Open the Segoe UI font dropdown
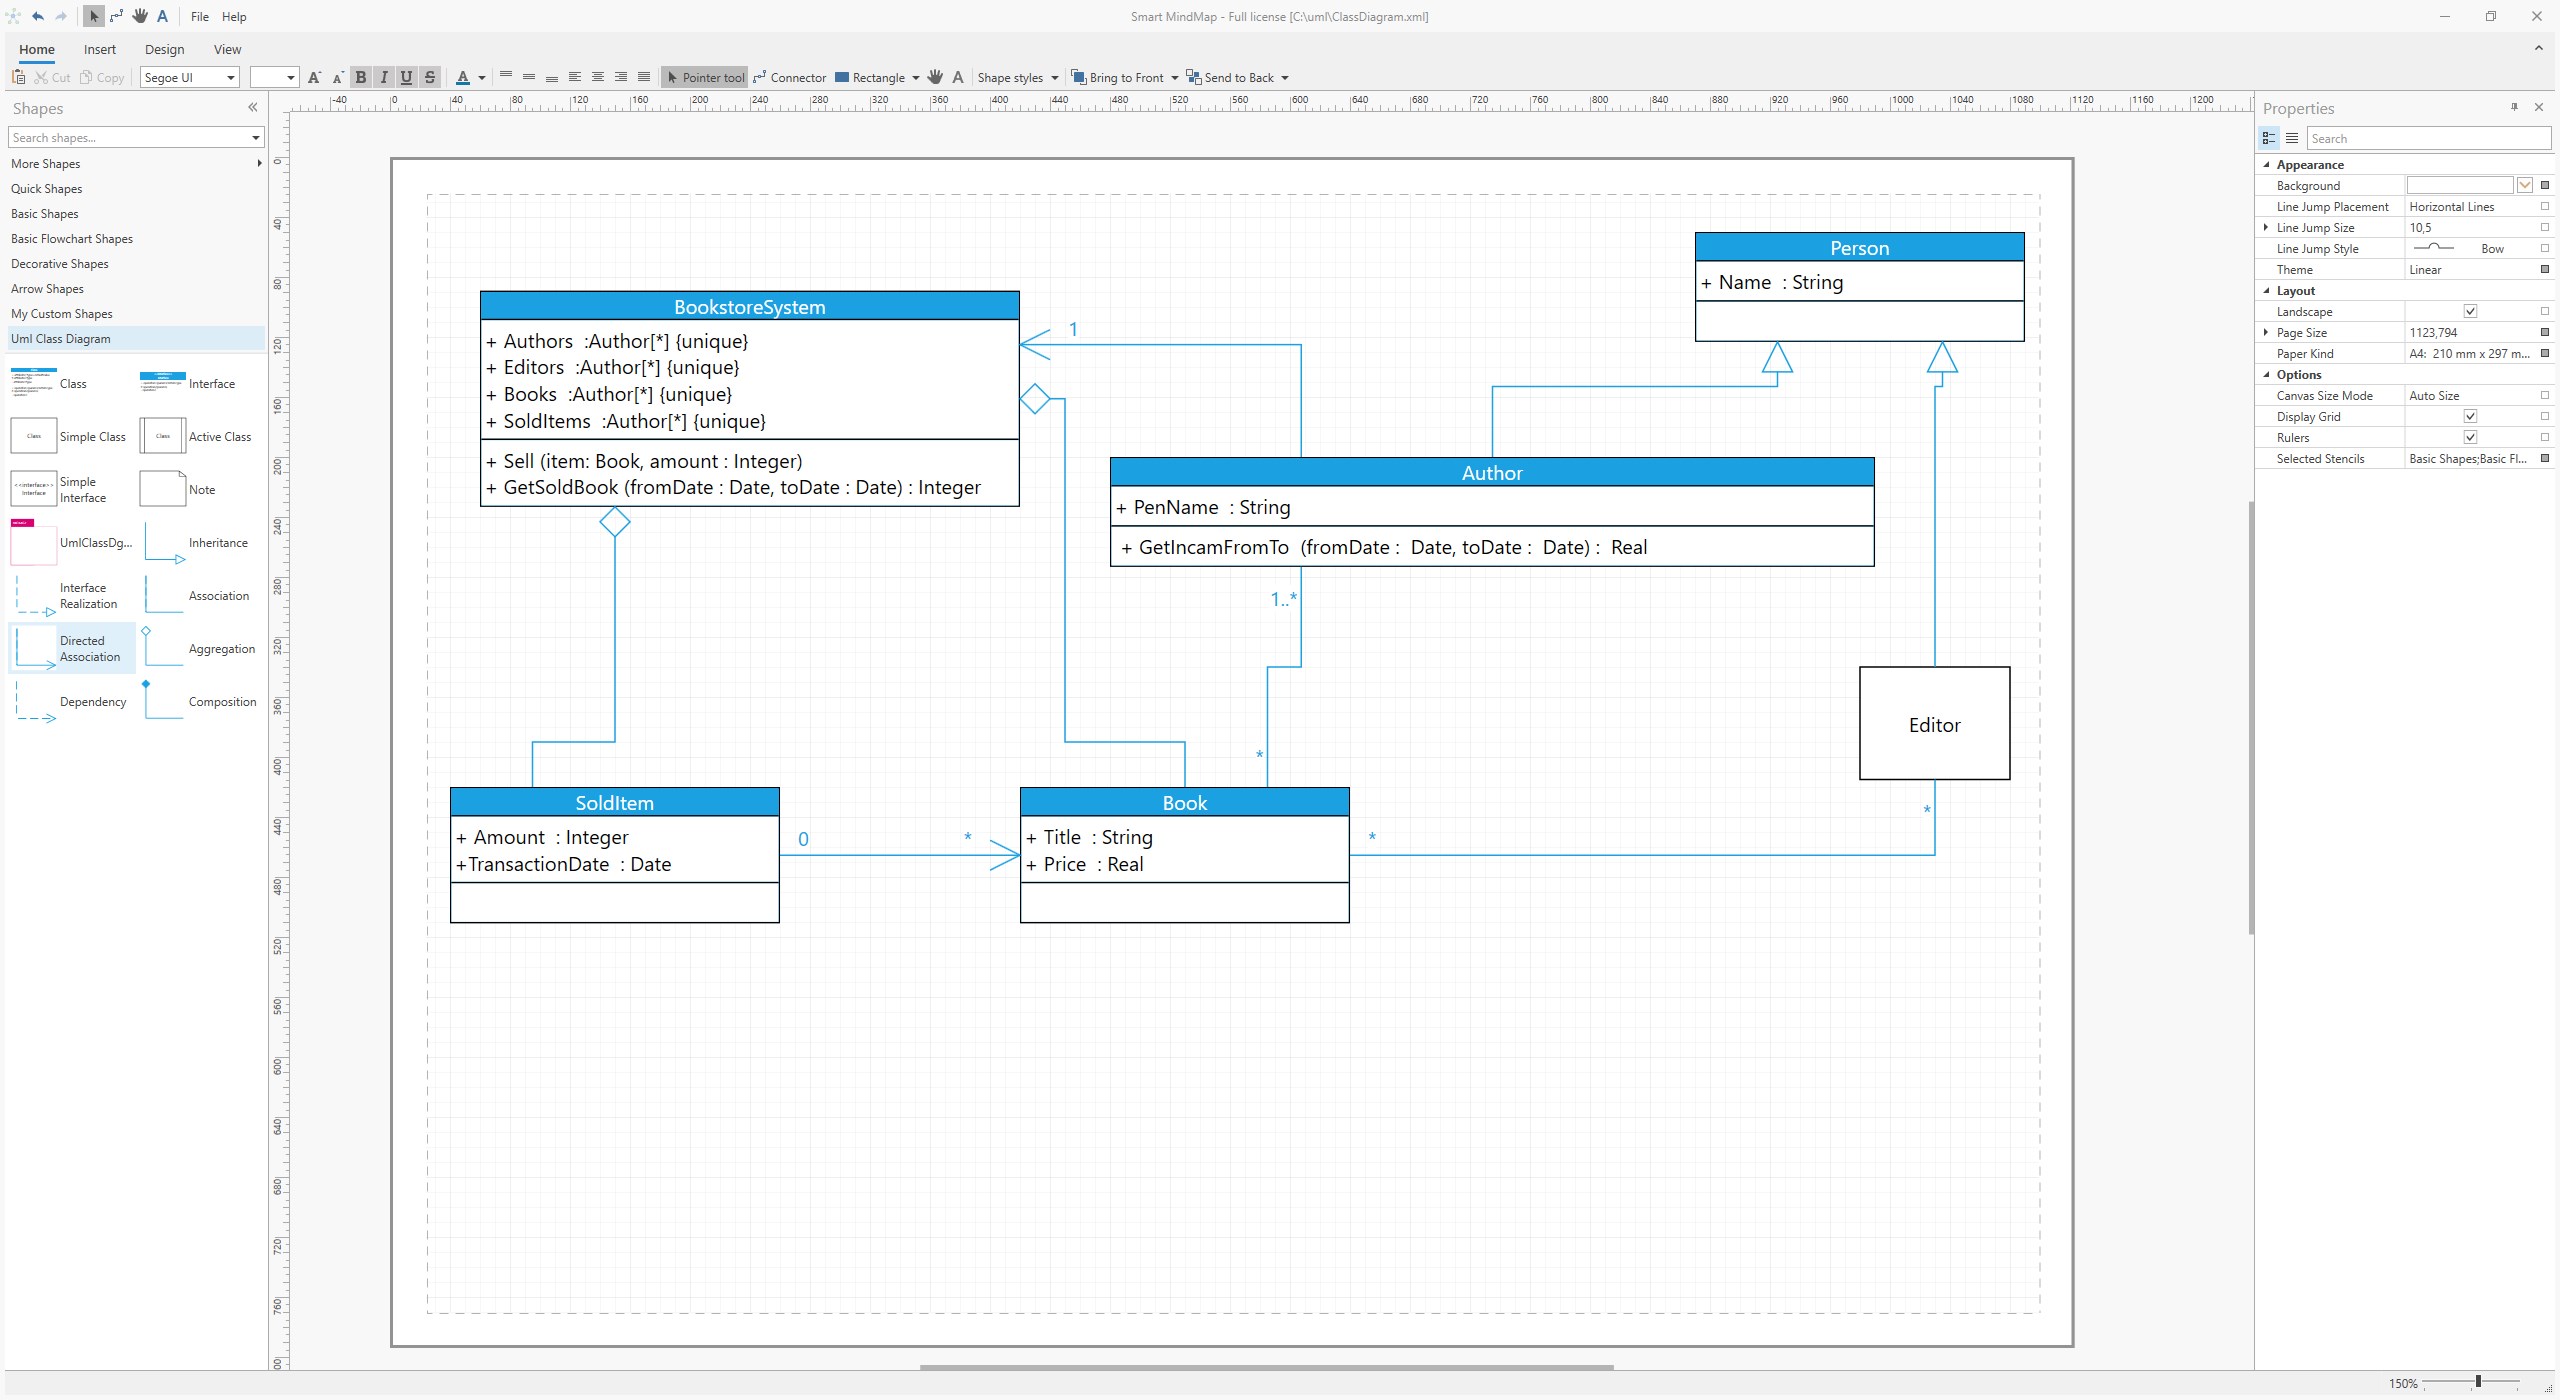 (x=229, y=77)
